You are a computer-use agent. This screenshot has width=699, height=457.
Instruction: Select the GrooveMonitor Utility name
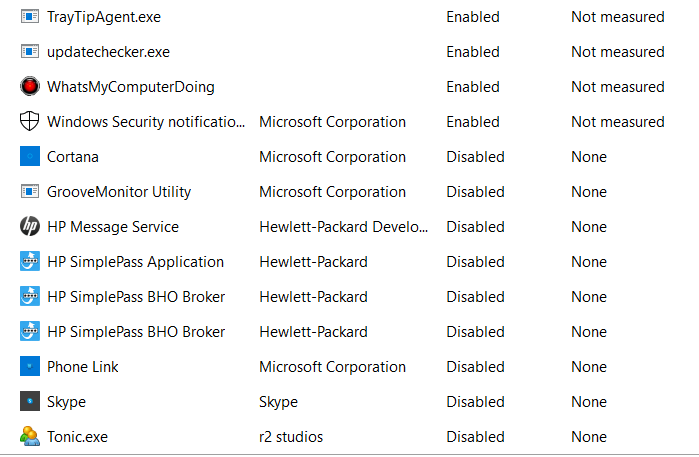[x=119, y=192]
